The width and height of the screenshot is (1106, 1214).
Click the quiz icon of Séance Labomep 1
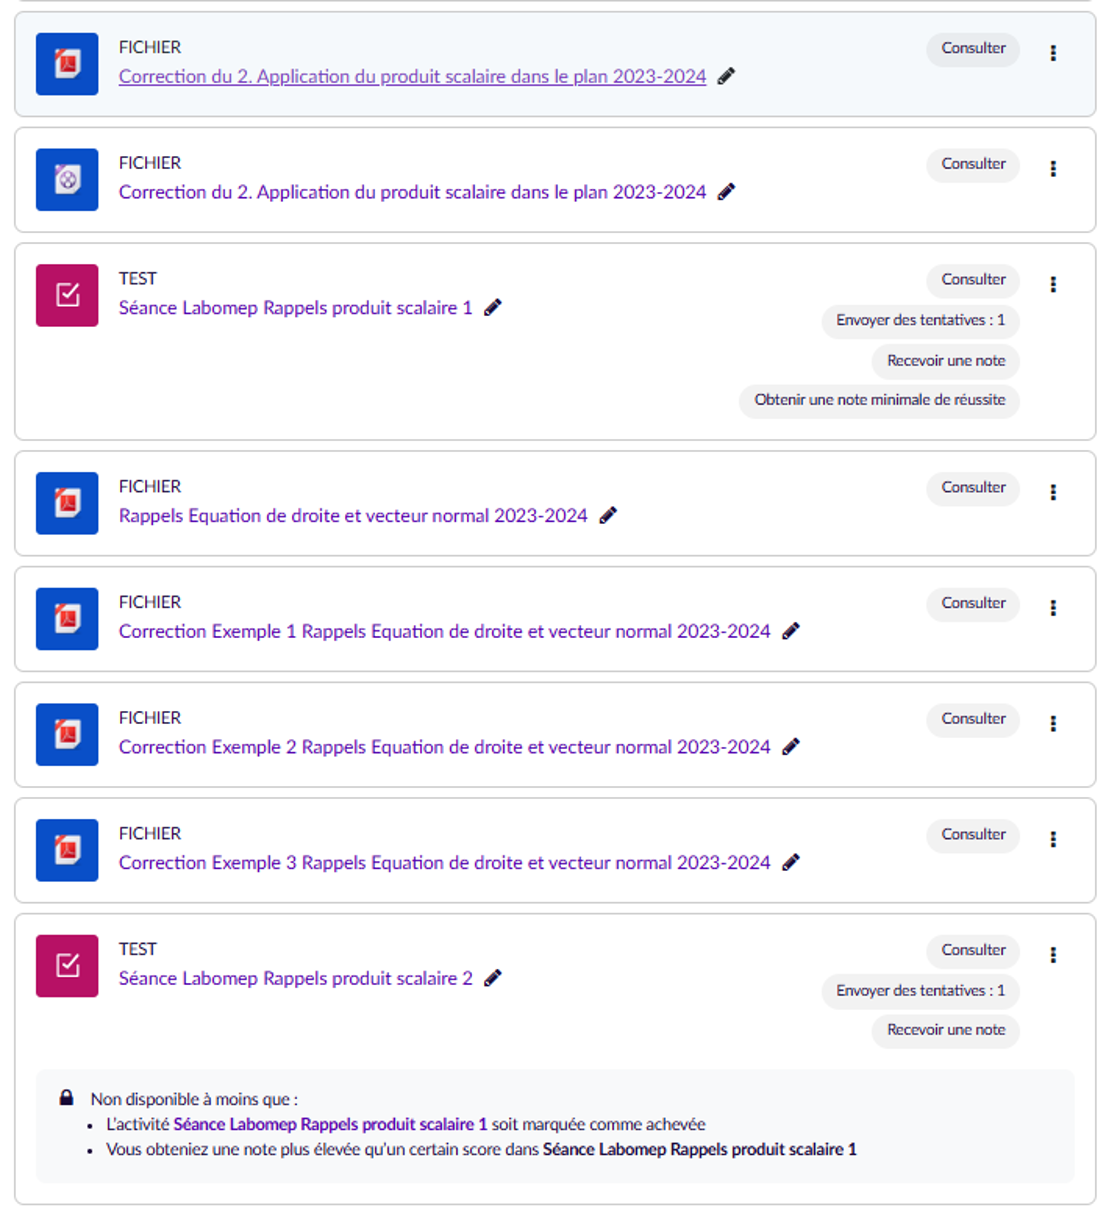click(x=67, y=295)
